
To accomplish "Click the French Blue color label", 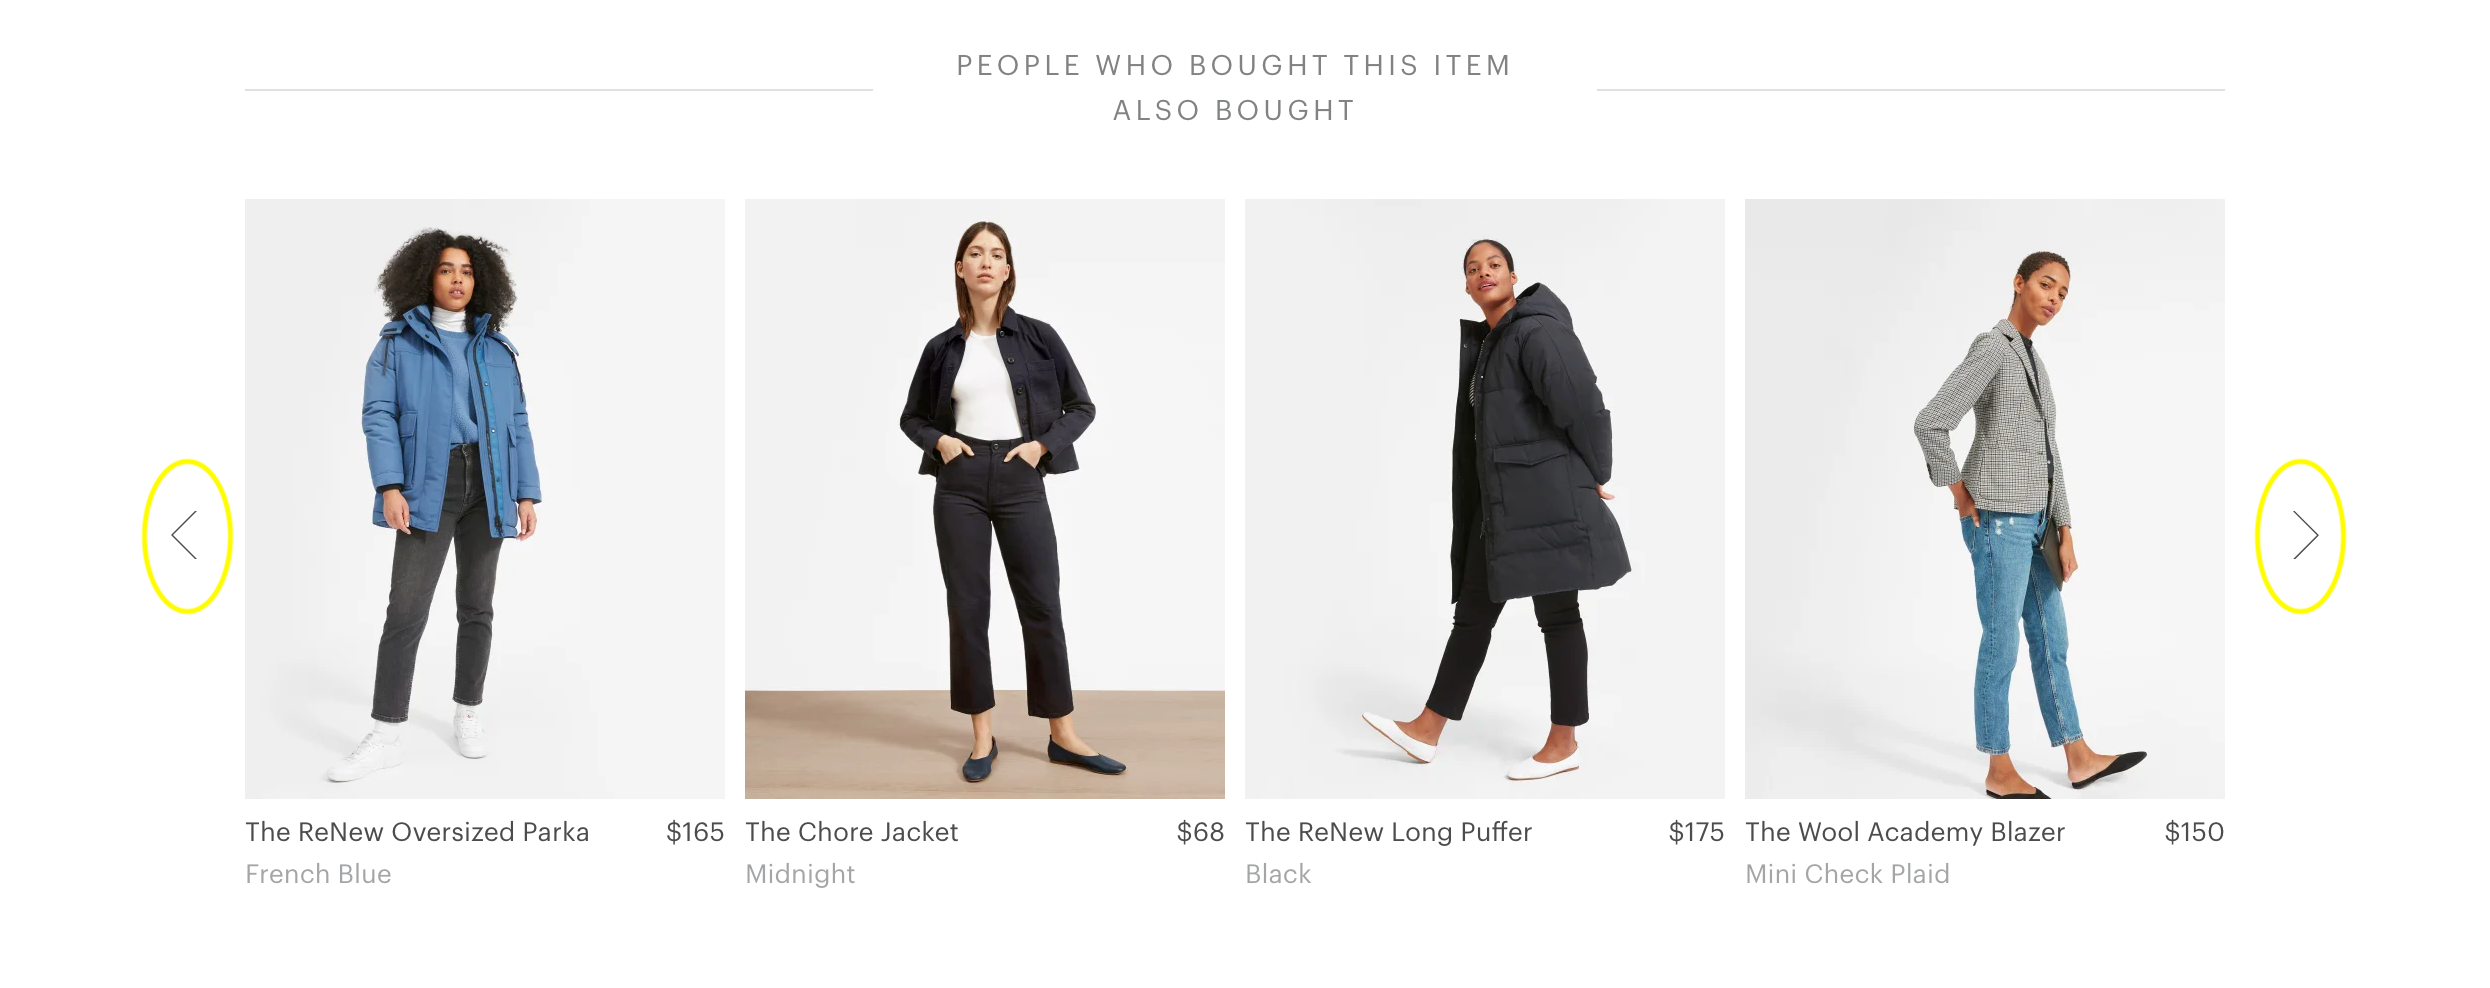I will tap(318, 874).
